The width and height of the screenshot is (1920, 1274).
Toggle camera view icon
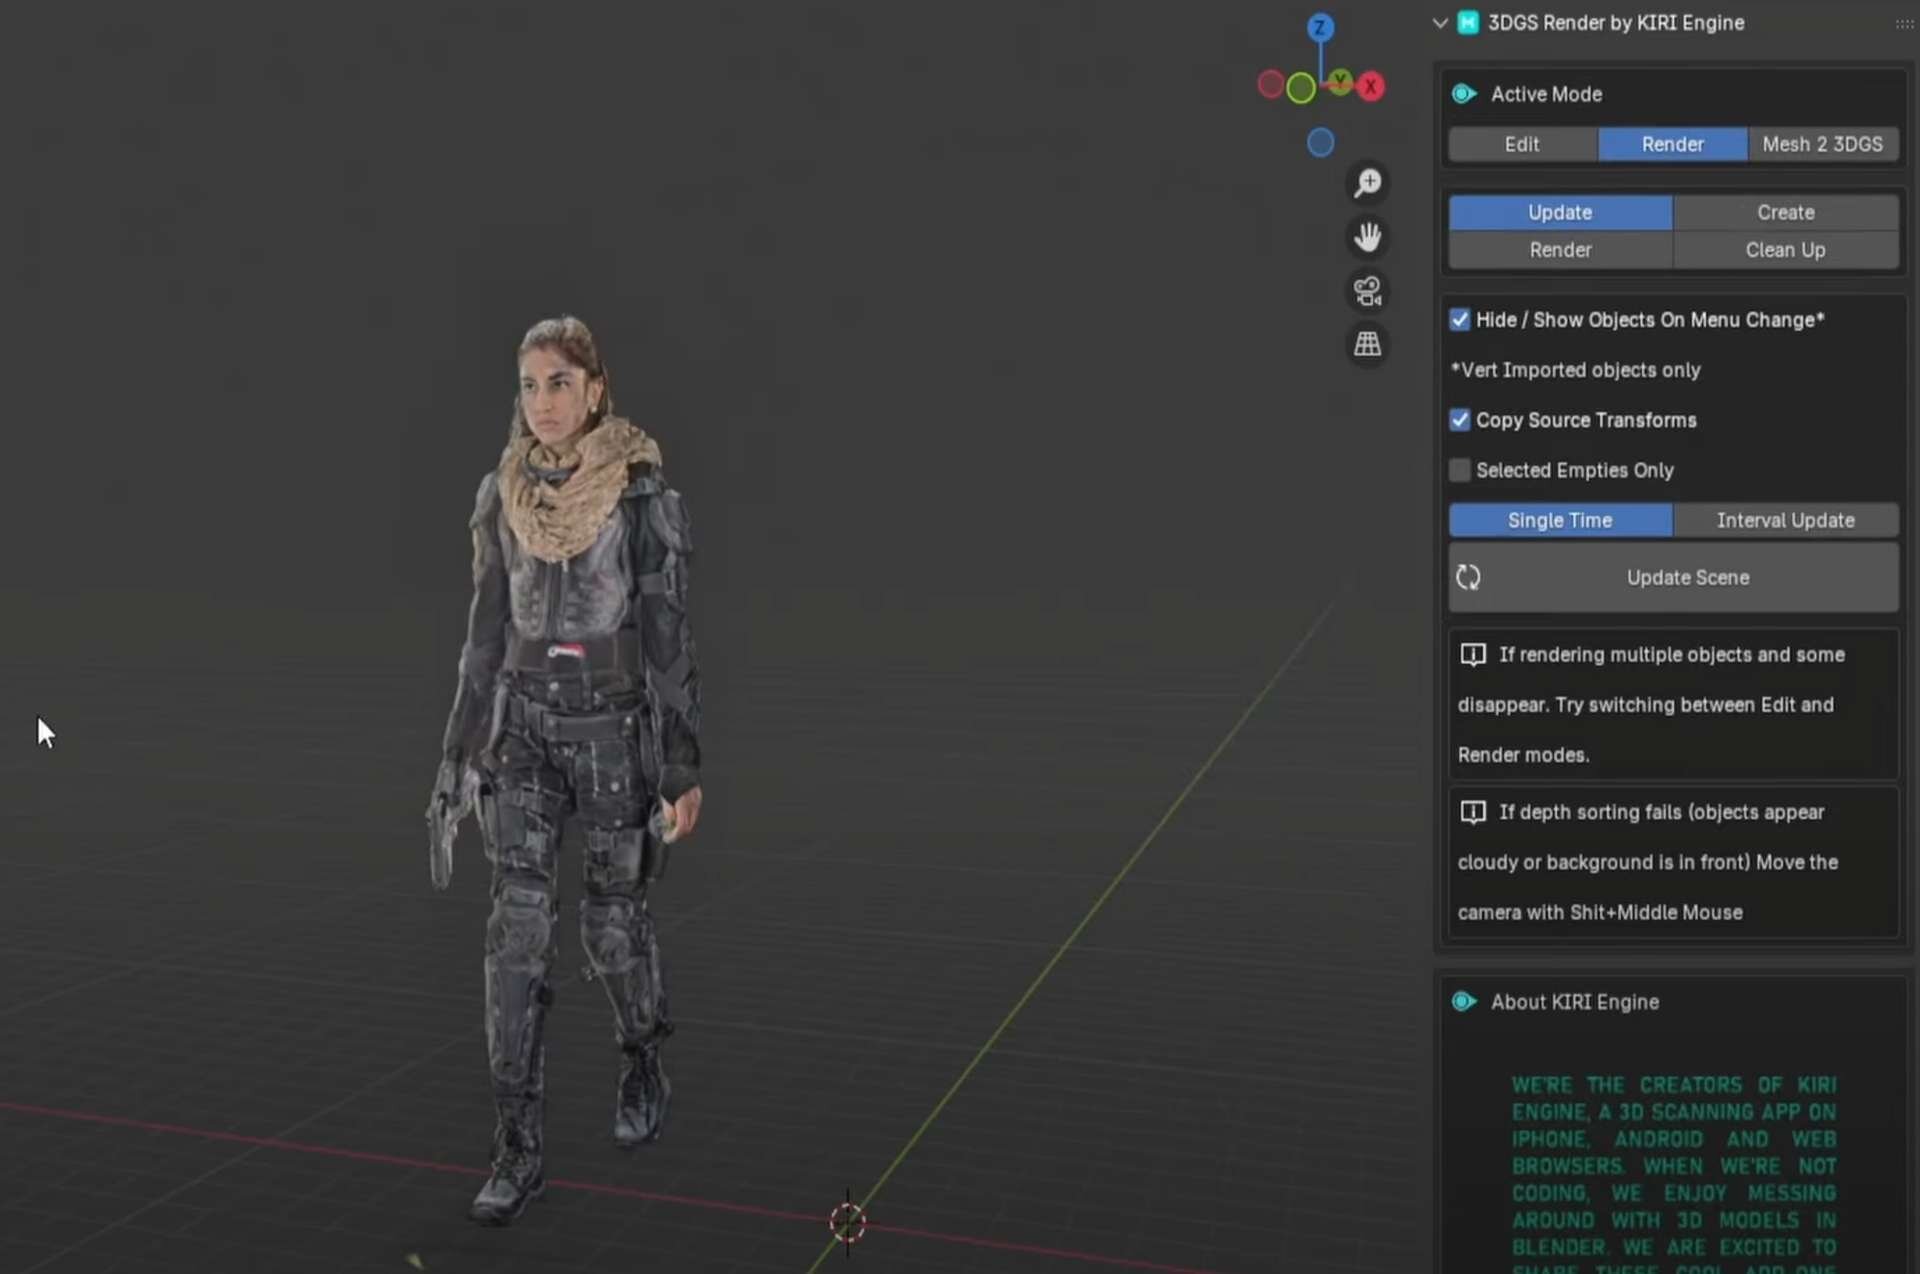tap(1367, 291)
